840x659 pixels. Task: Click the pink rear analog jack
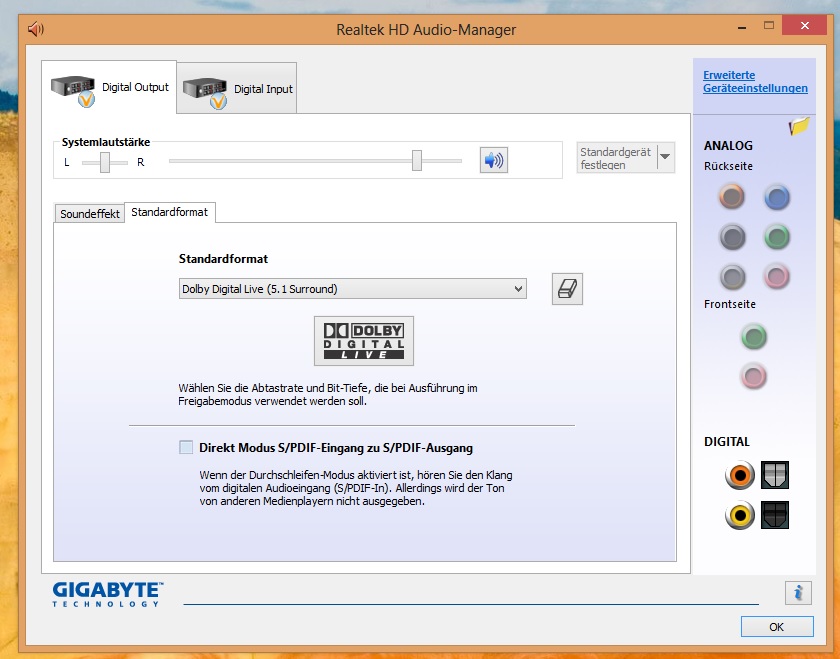pyautogui.click(x=777, y=276)
